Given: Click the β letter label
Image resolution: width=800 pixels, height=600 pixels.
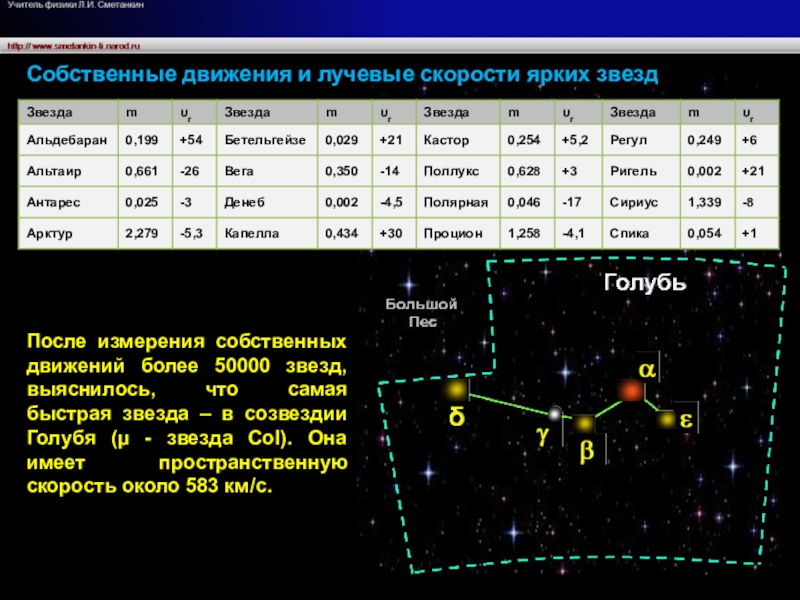Looking at the screenshot, I should coord(587,451).
